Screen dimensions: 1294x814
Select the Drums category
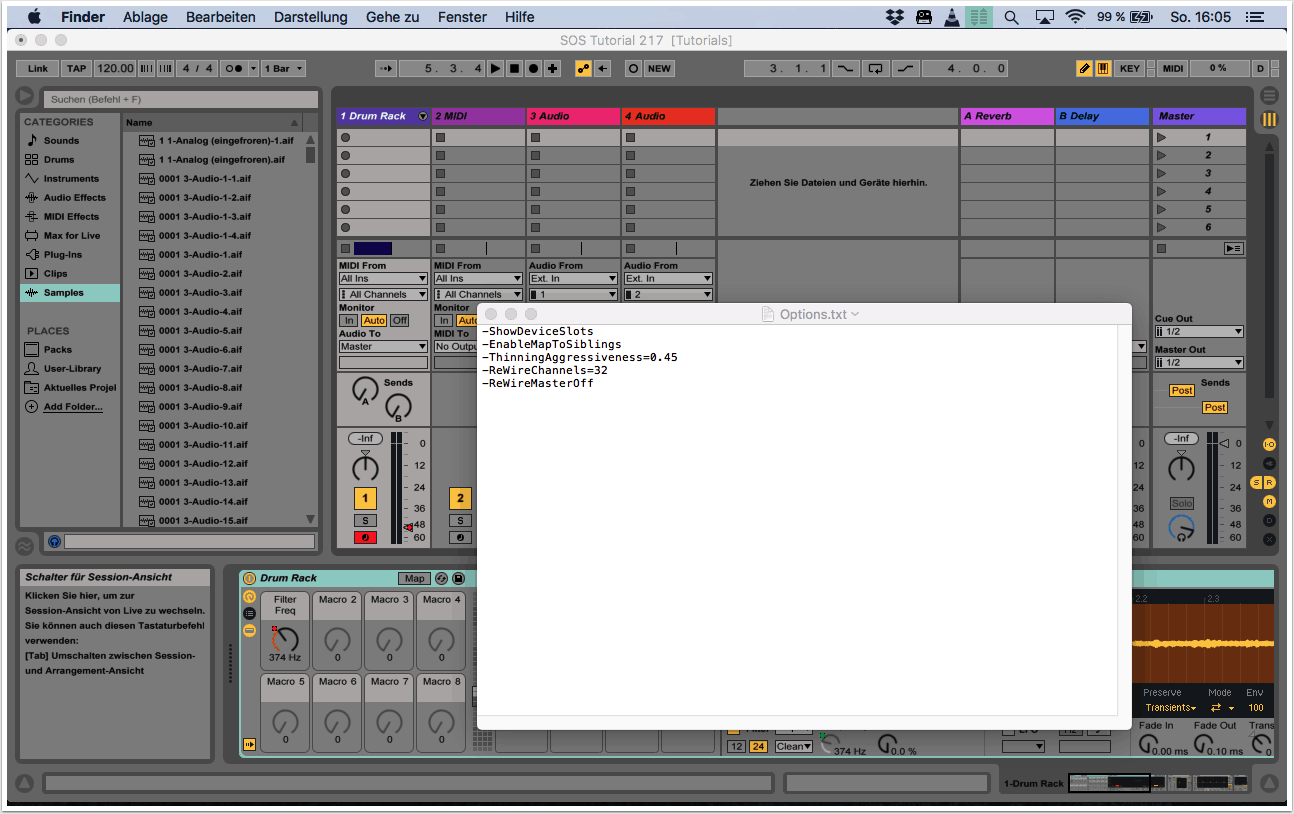pyautogui.click(x=59, y=160)
